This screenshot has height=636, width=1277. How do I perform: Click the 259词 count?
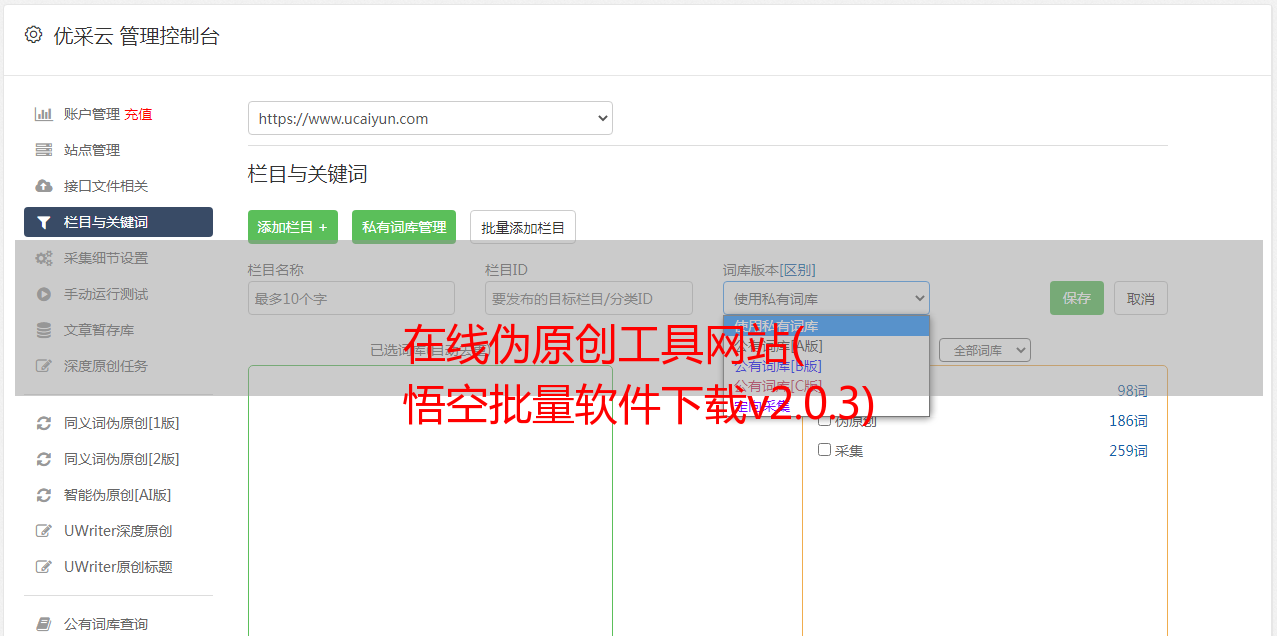click(x=1128, y=451)
